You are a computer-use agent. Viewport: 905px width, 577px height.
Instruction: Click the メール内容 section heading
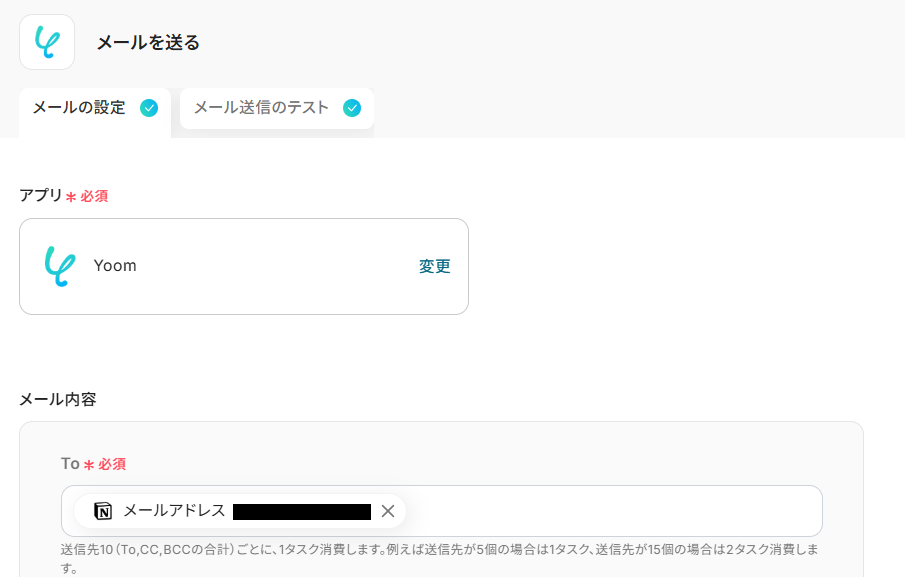tap(58, 399)
